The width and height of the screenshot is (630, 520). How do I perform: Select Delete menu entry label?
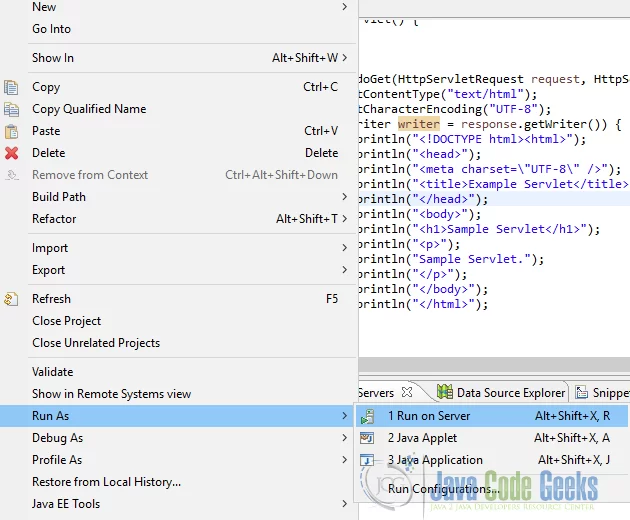pyautogui.click(x=49, y=153)
